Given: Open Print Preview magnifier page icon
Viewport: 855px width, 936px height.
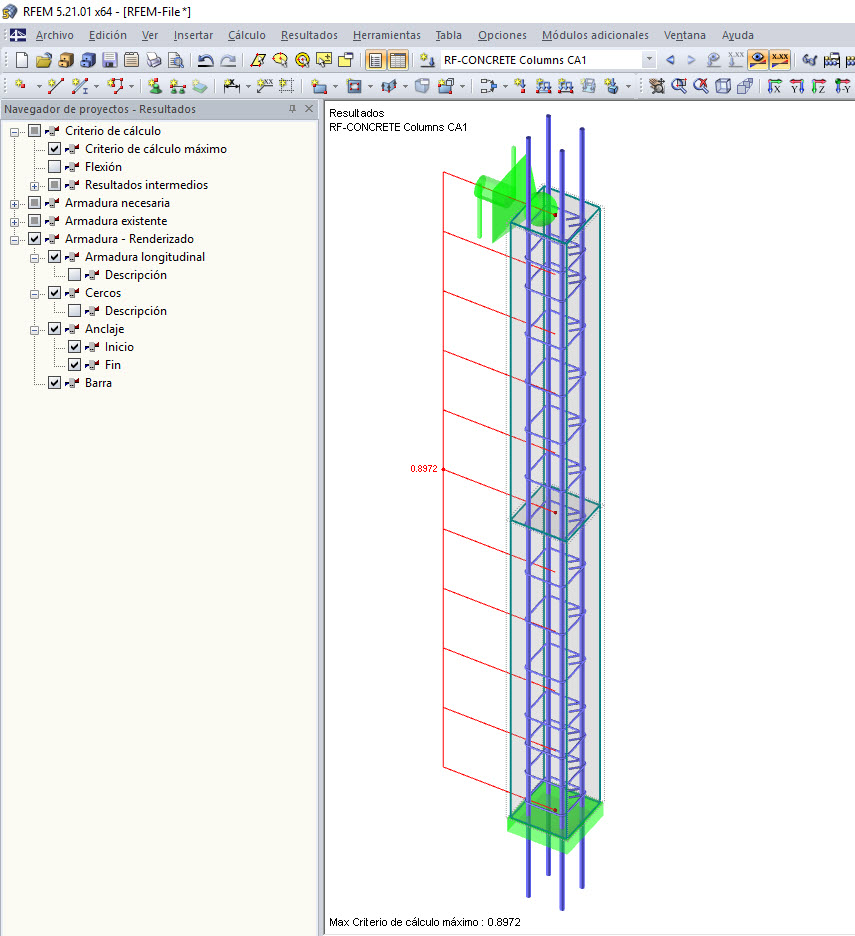Looking at the screenshot, I should tap(176, 60).
